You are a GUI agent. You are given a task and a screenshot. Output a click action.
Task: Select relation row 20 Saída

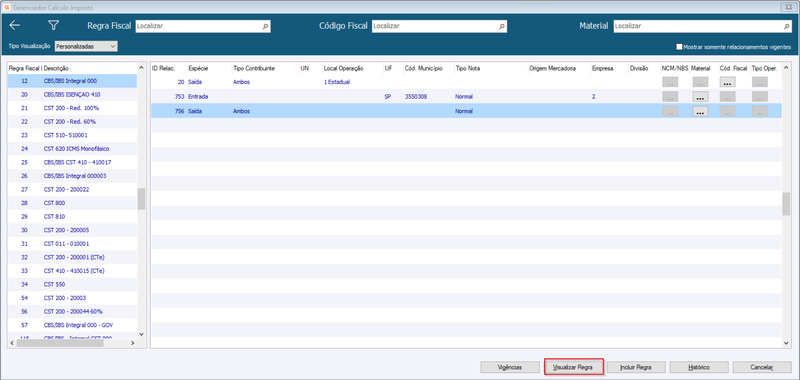(x=466, y=82)
